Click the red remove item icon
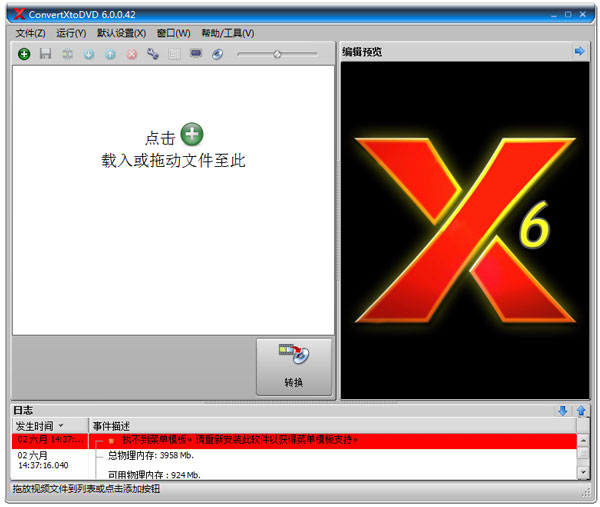The width and height of the screenshot is (600, 507). click(132, 54)
